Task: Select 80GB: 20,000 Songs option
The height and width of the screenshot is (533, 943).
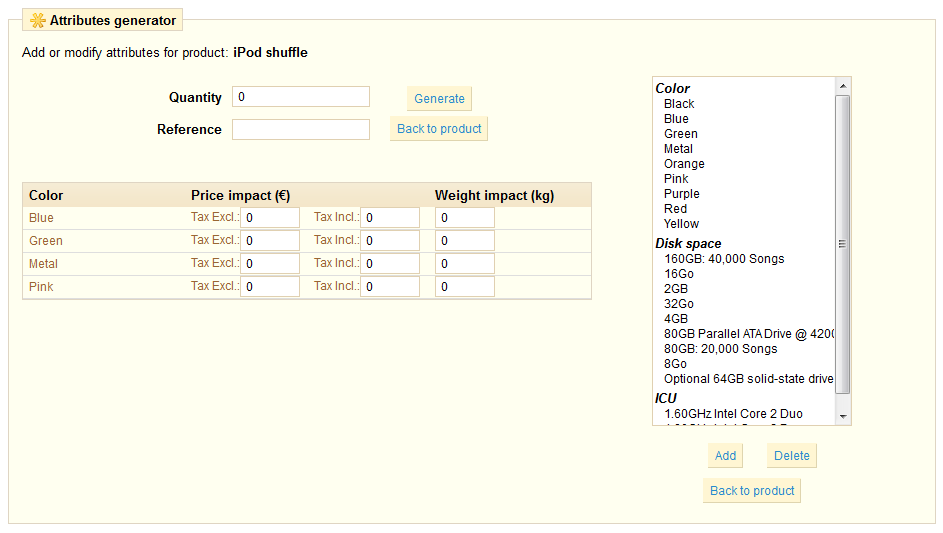Action: click(x=720, y=350)
